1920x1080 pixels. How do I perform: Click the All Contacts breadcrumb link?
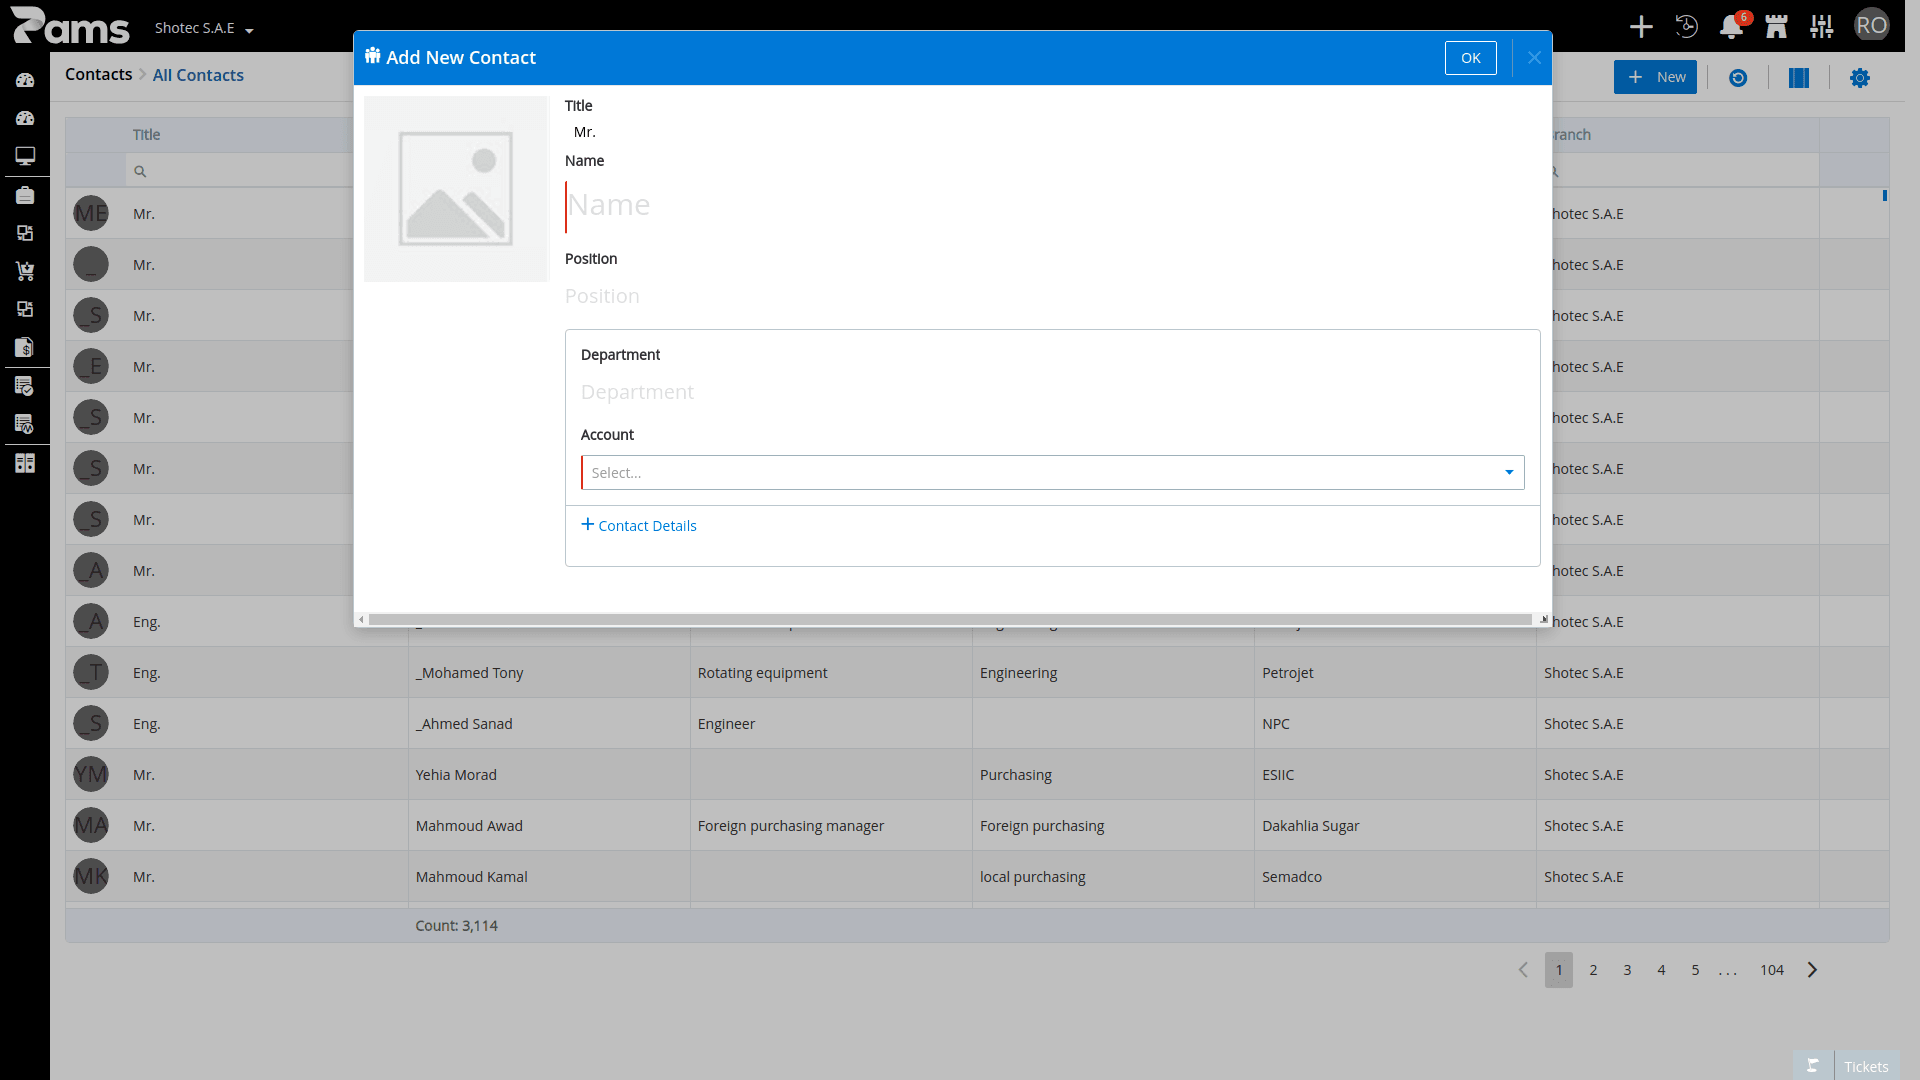[x=198, y=75]
